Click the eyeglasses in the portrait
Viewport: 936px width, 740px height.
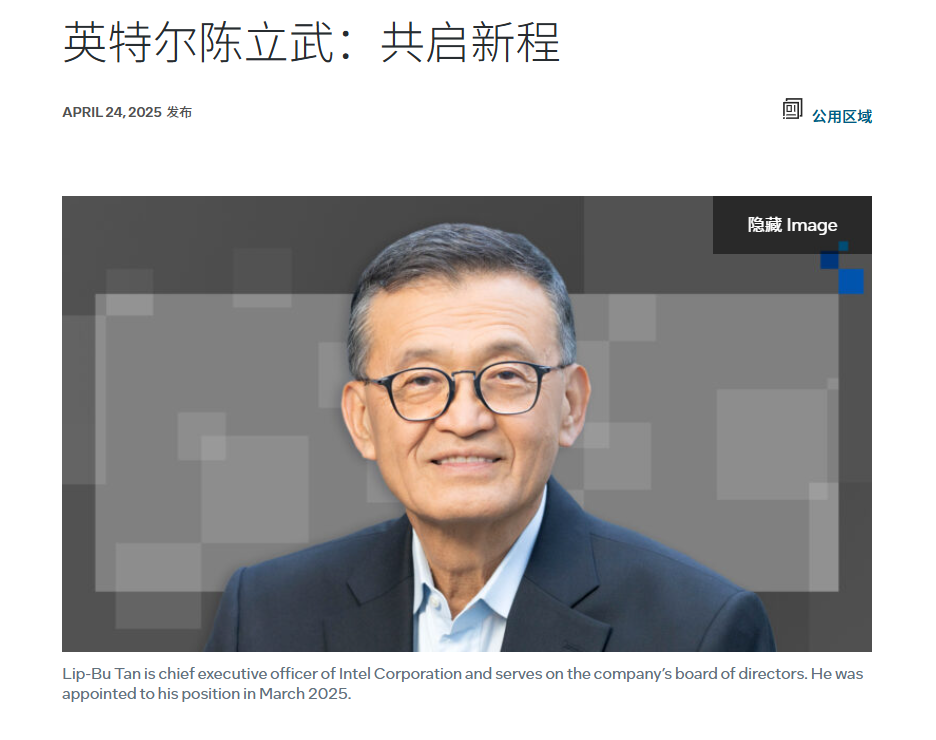[x=461, y=390]
